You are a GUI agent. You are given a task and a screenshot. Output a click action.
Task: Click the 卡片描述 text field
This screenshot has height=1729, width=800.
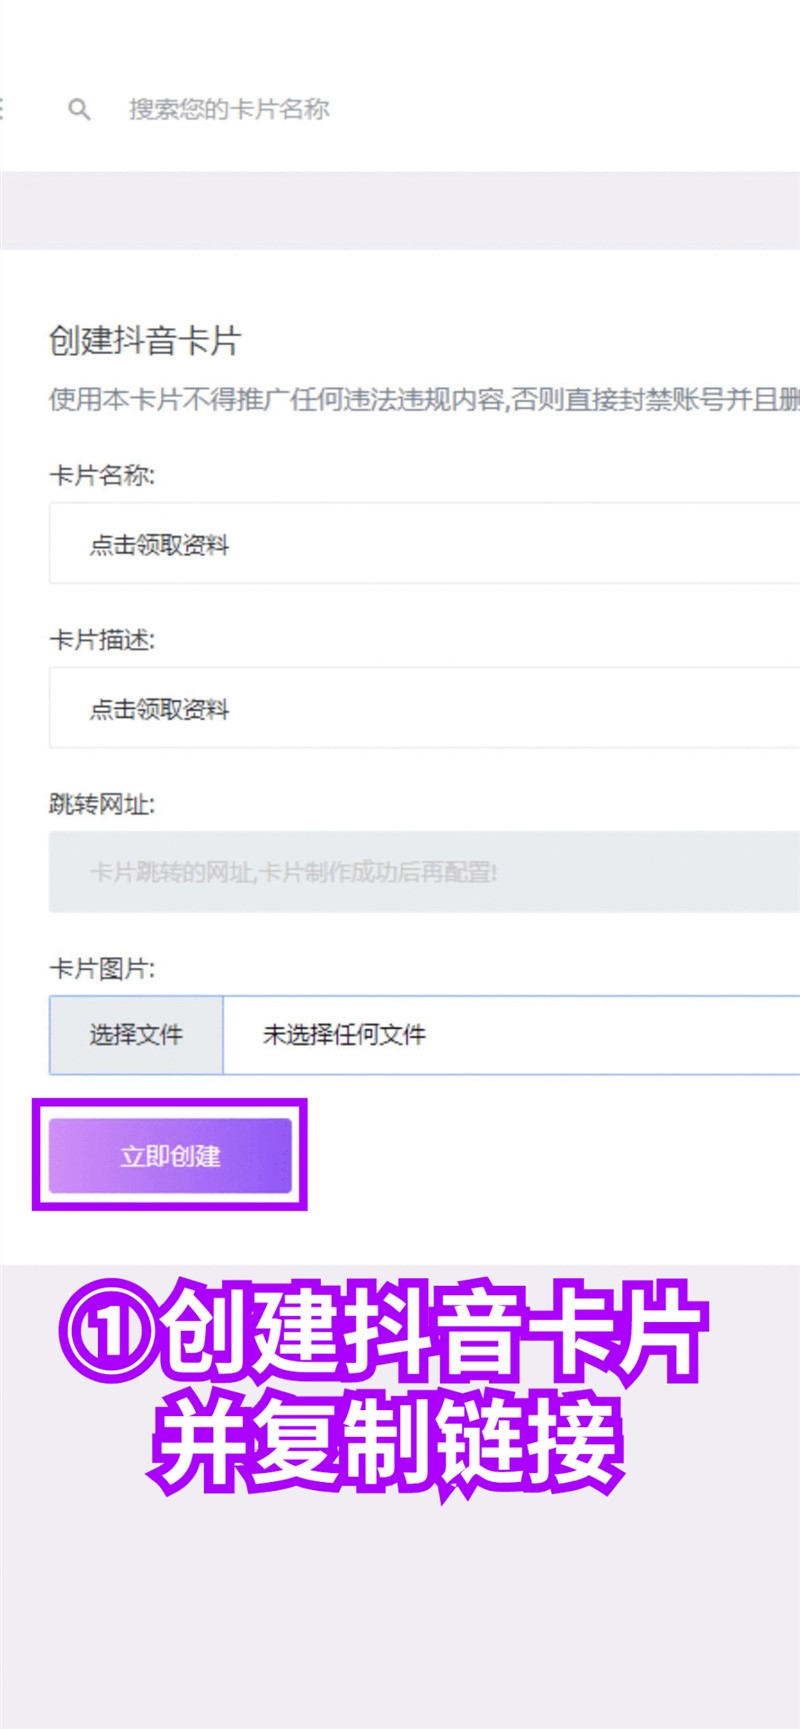(x=424, y=708)
